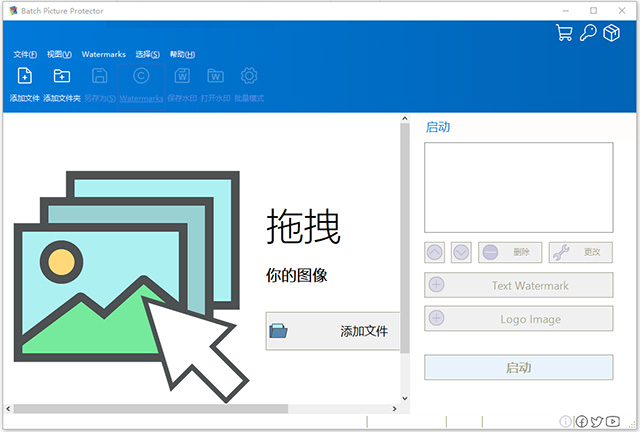Click the Save Watermark toolbar icon
The height and width of the screenshot is (432, 640).
click(x=182, y=76)
